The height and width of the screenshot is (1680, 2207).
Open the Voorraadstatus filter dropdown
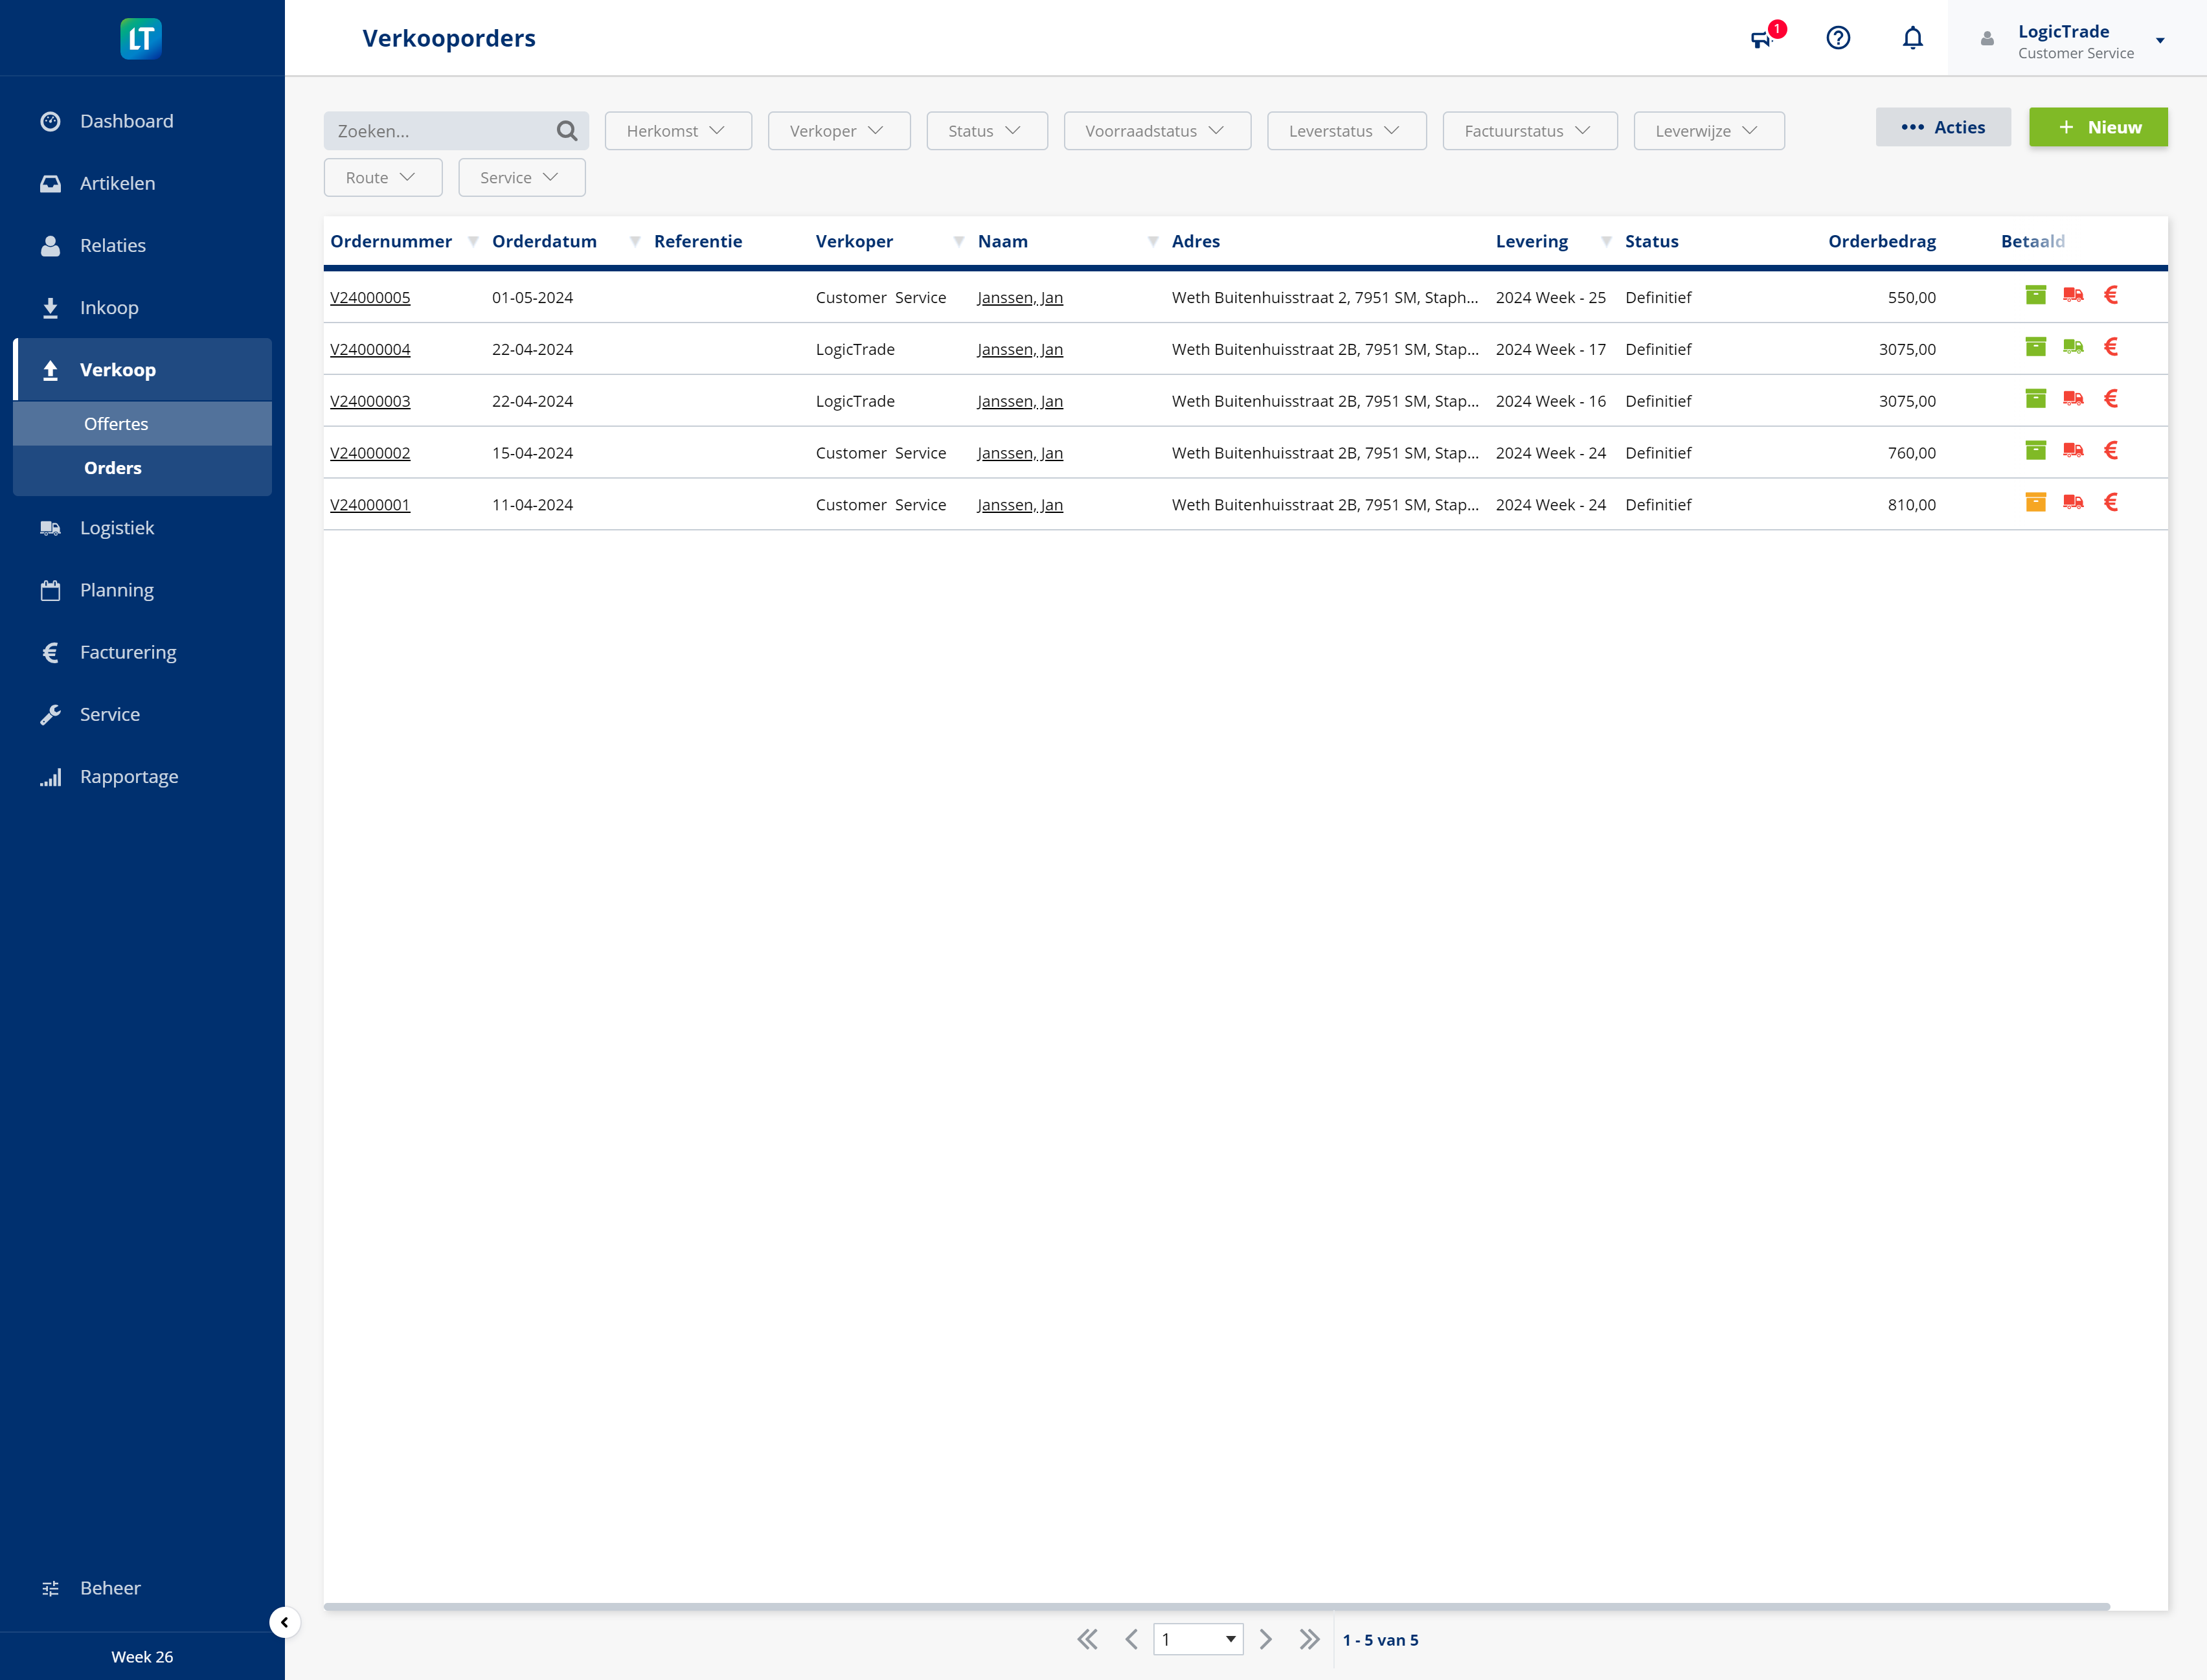[x=1157, y=131]
